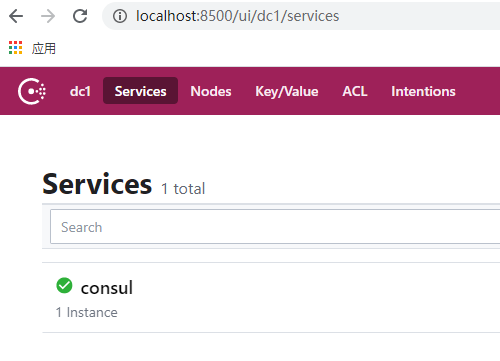This screenshot has height=361, width=500.
Task: Click the '1 total' services count
Action: click(183, 189)
